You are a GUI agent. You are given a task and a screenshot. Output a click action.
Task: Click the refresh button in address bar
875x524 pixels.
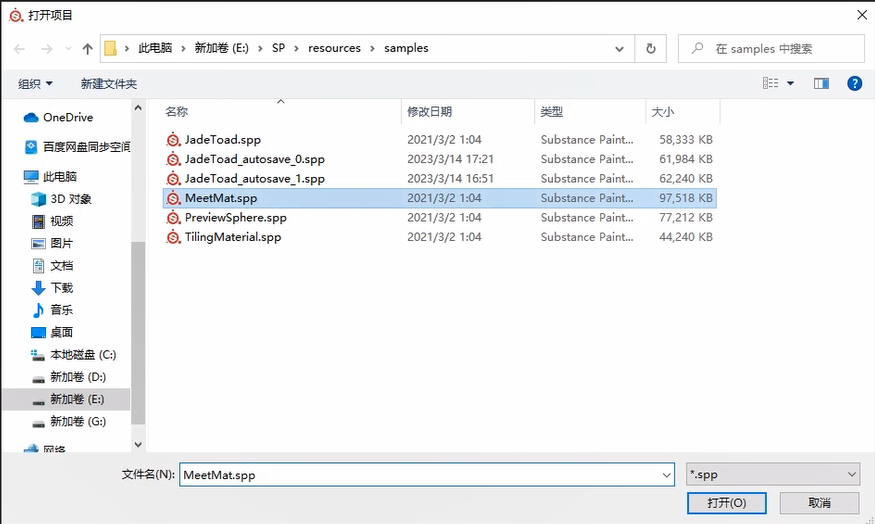[x=651, y=48]
